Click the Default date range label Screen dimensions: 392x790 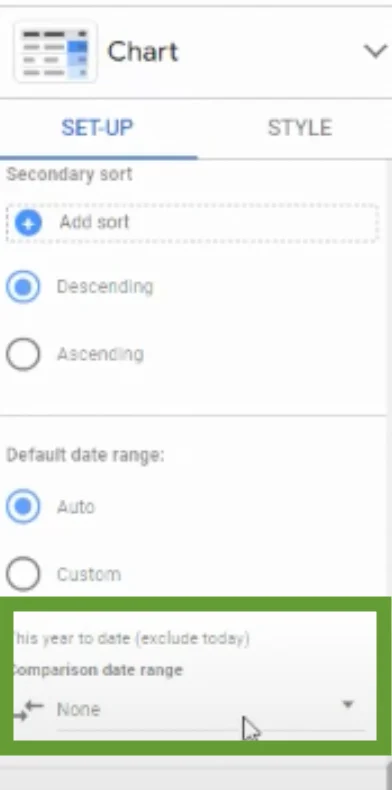(85, 455)
